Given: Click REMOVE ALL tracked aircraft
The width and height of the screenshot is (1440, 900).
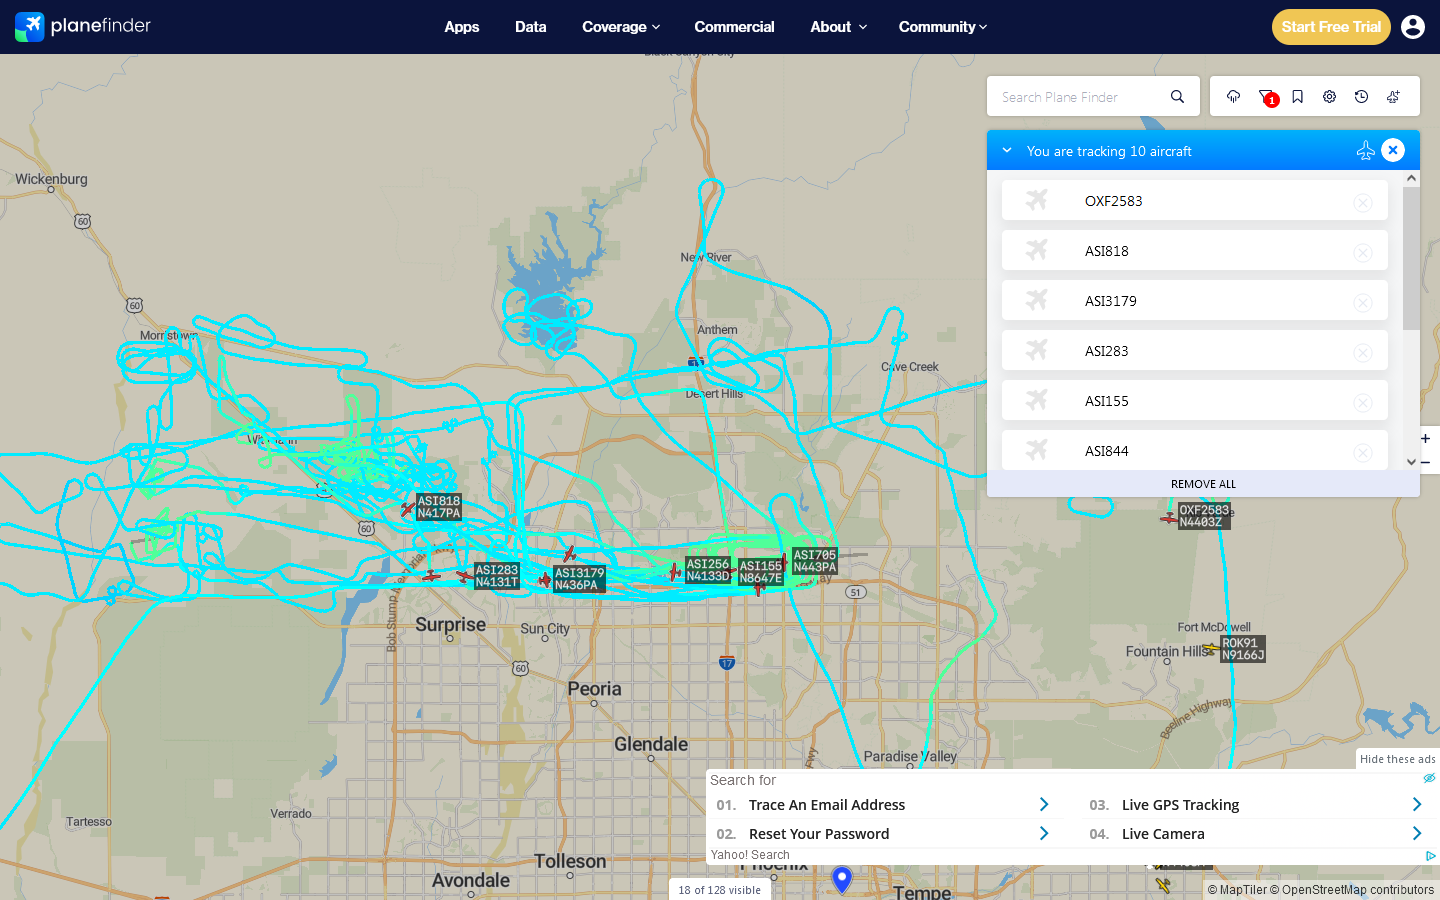Looking at the screenshot, I should (1203, 484).
